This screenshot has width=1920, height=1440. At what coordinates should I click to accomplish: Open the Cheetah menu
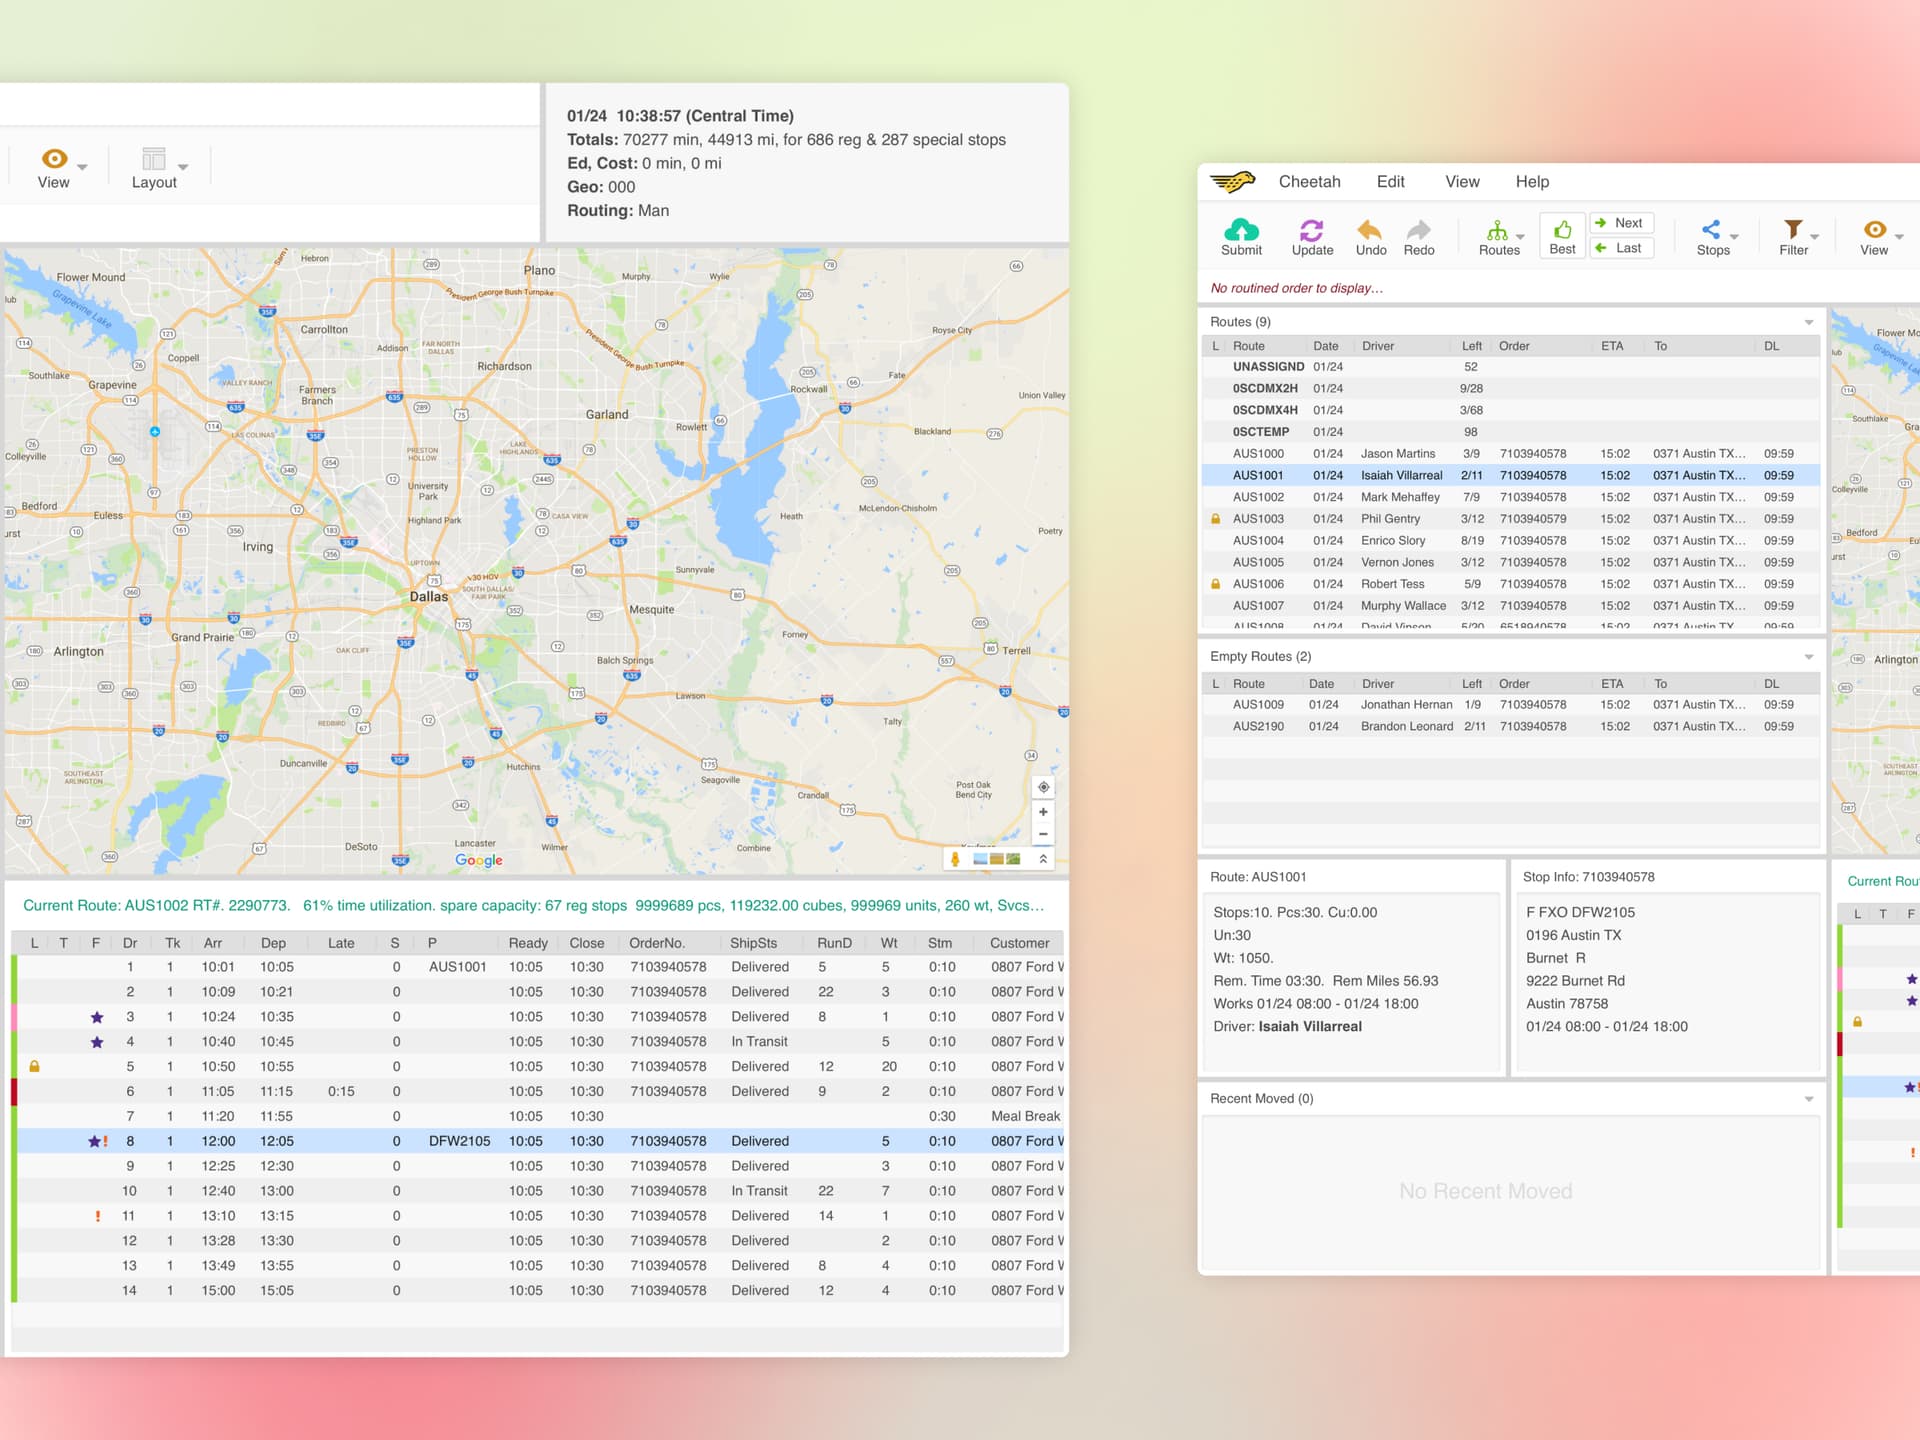tap(1309, 182)
